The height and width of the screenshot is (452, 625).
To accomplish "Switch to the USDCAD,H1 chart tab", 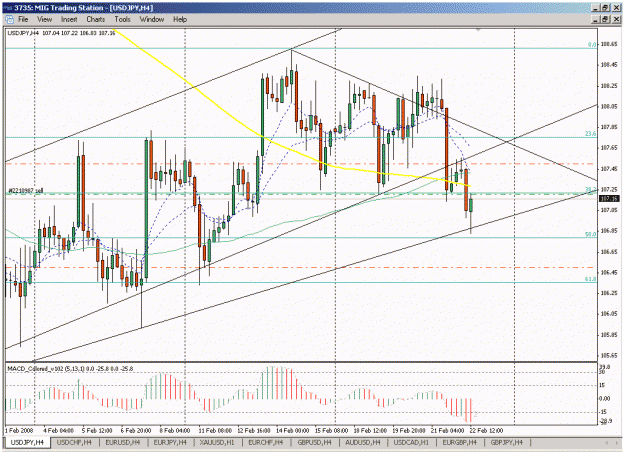I will [x=411, y=442].
